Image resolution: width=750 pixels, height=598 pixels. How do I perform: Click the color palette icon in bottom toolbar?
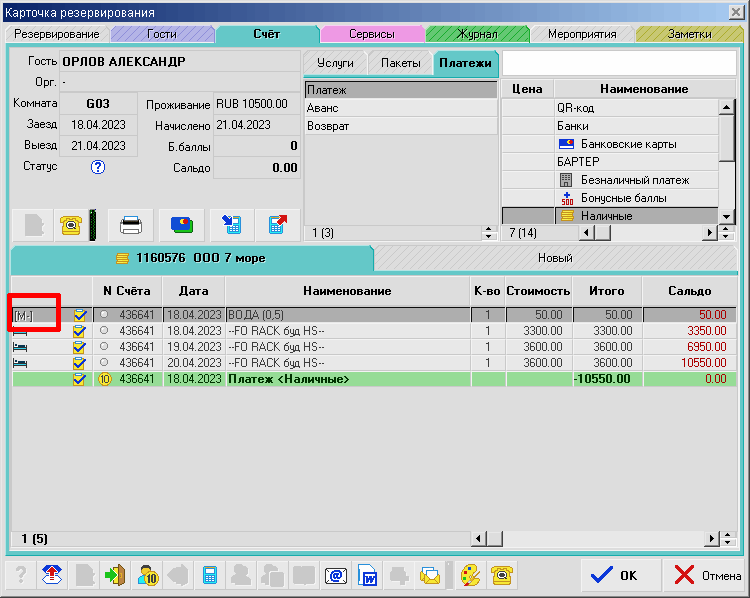click(x=469, y=576)
